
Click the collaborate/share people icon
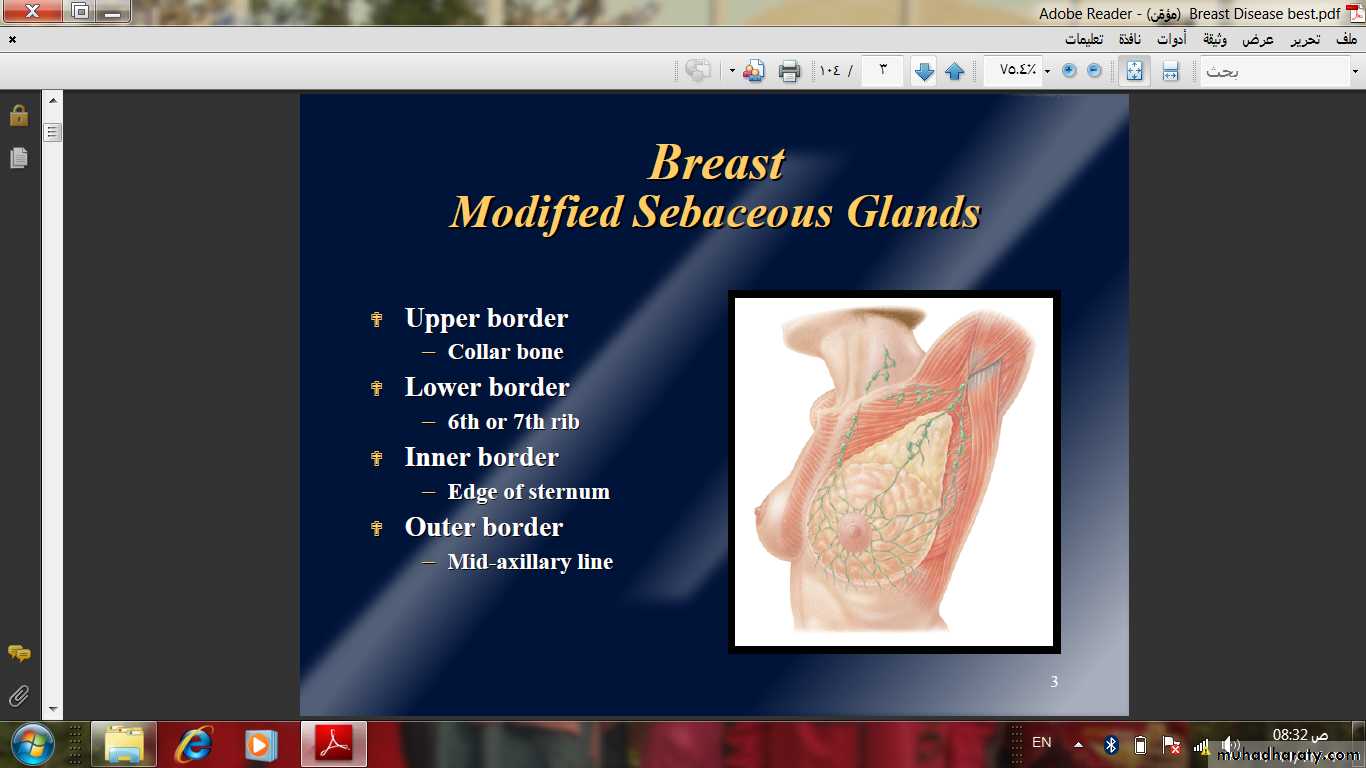[x=754, y=71]
